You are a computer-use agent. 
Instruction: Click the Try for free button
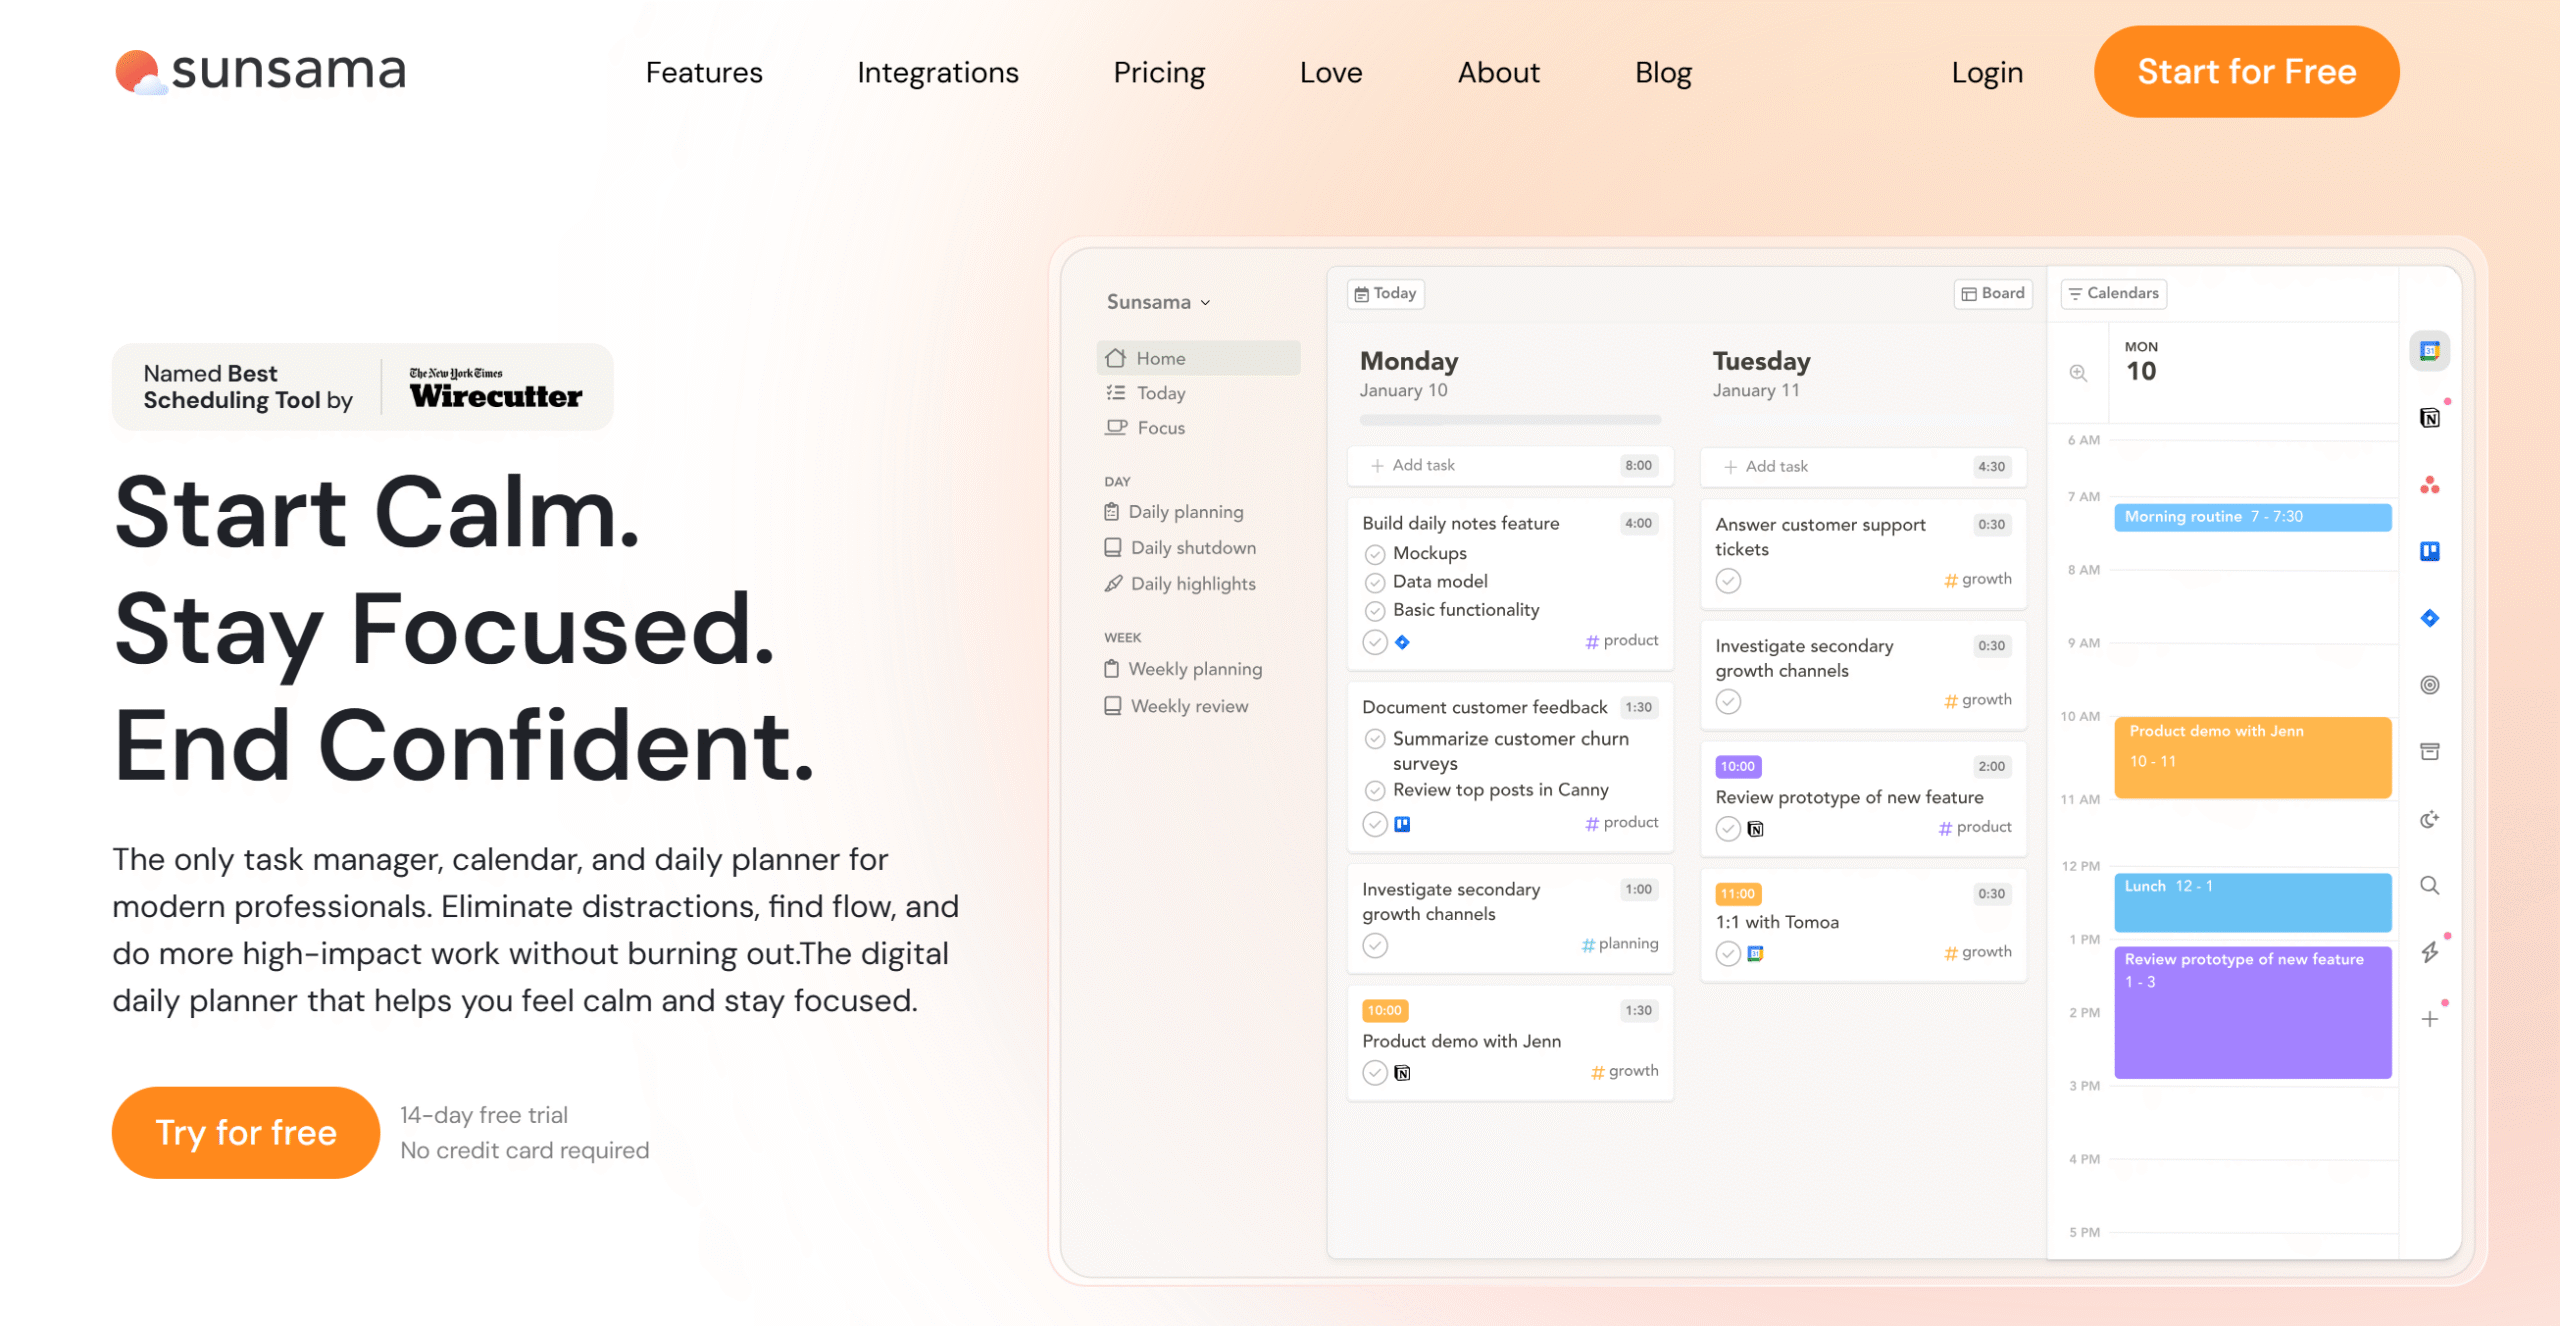click(x=246, y=1132)
